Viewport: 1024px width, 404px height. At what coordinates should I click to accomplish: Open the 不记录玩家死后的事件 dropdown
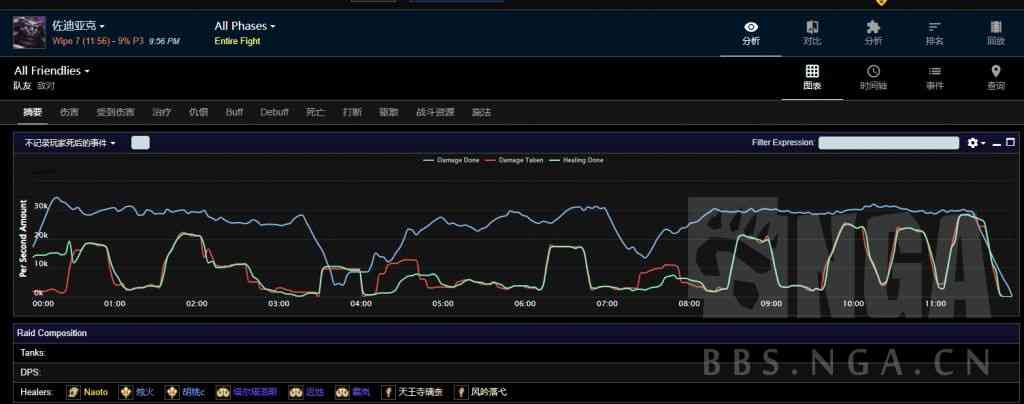click(x=70, y=143)
